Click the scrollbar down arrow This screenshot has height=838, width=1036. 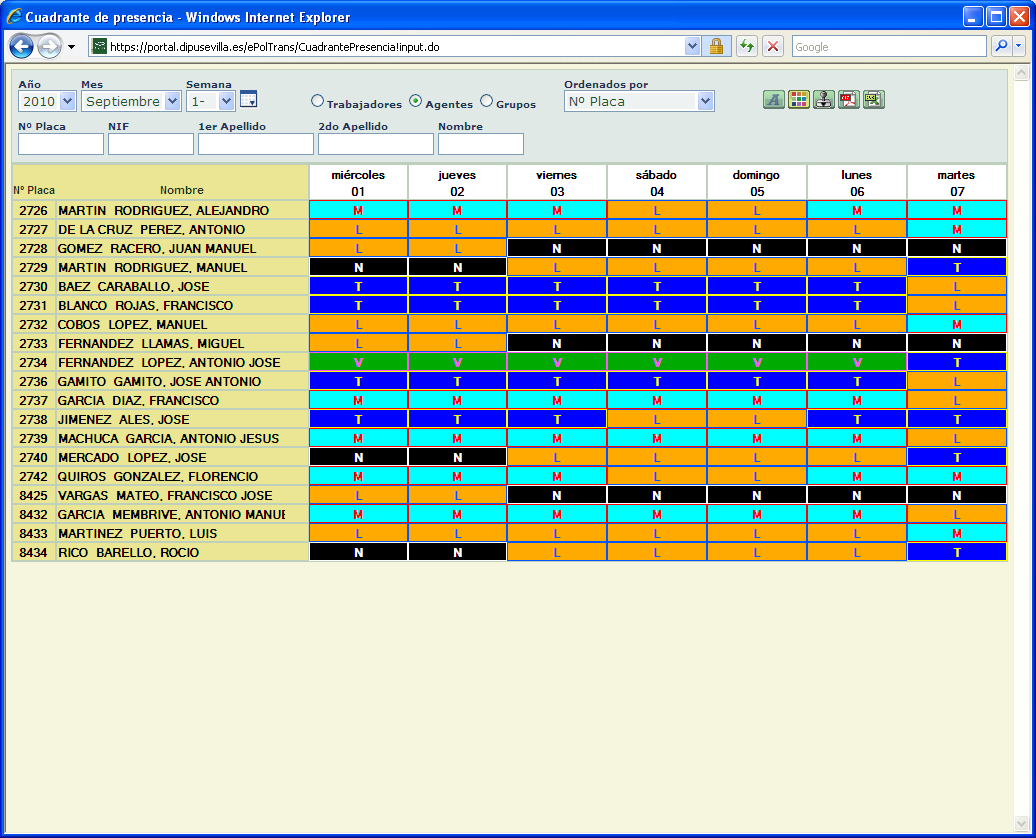pos(1023,825)
